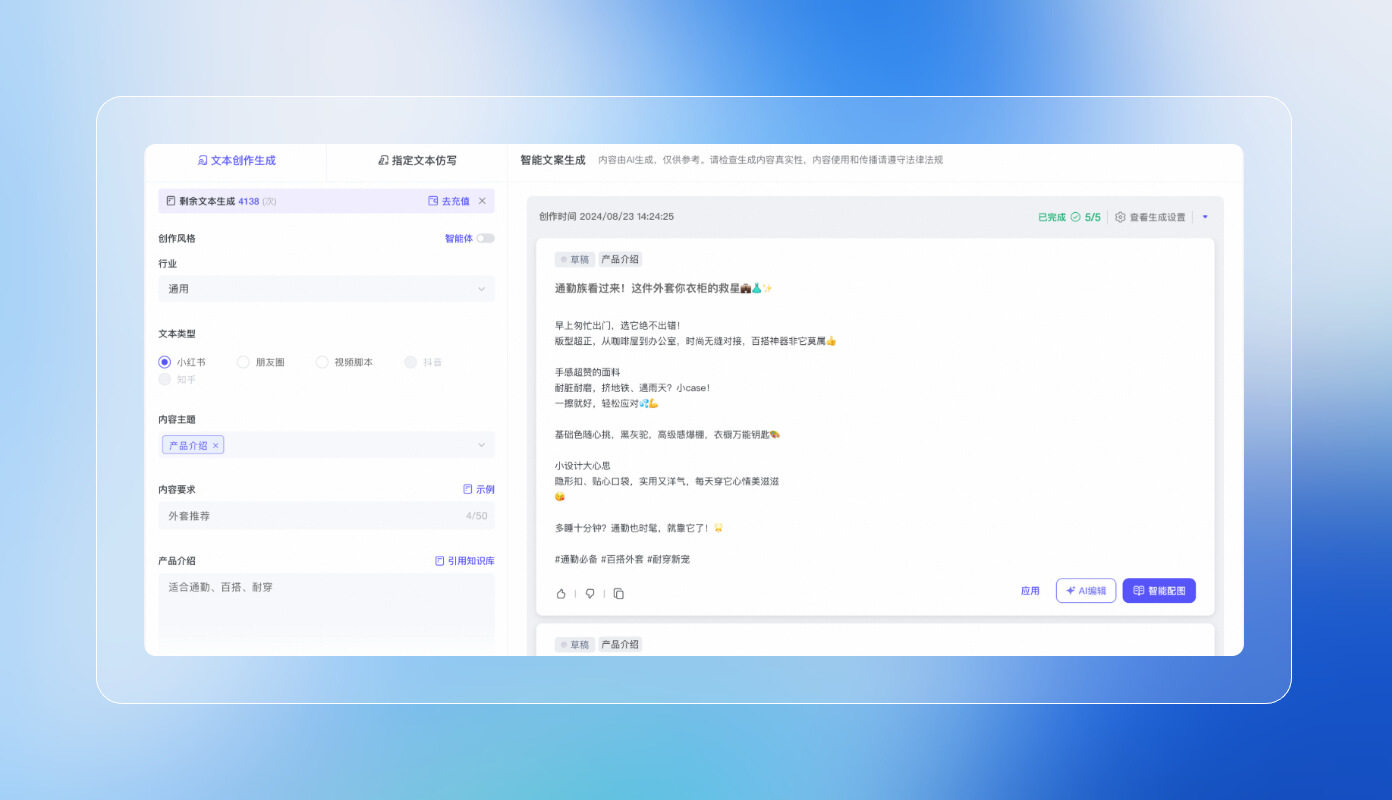Click the hashtag line #通勤必备 #百搭外套
Viewport: 1392px width, 800px height.
(622, 559)
